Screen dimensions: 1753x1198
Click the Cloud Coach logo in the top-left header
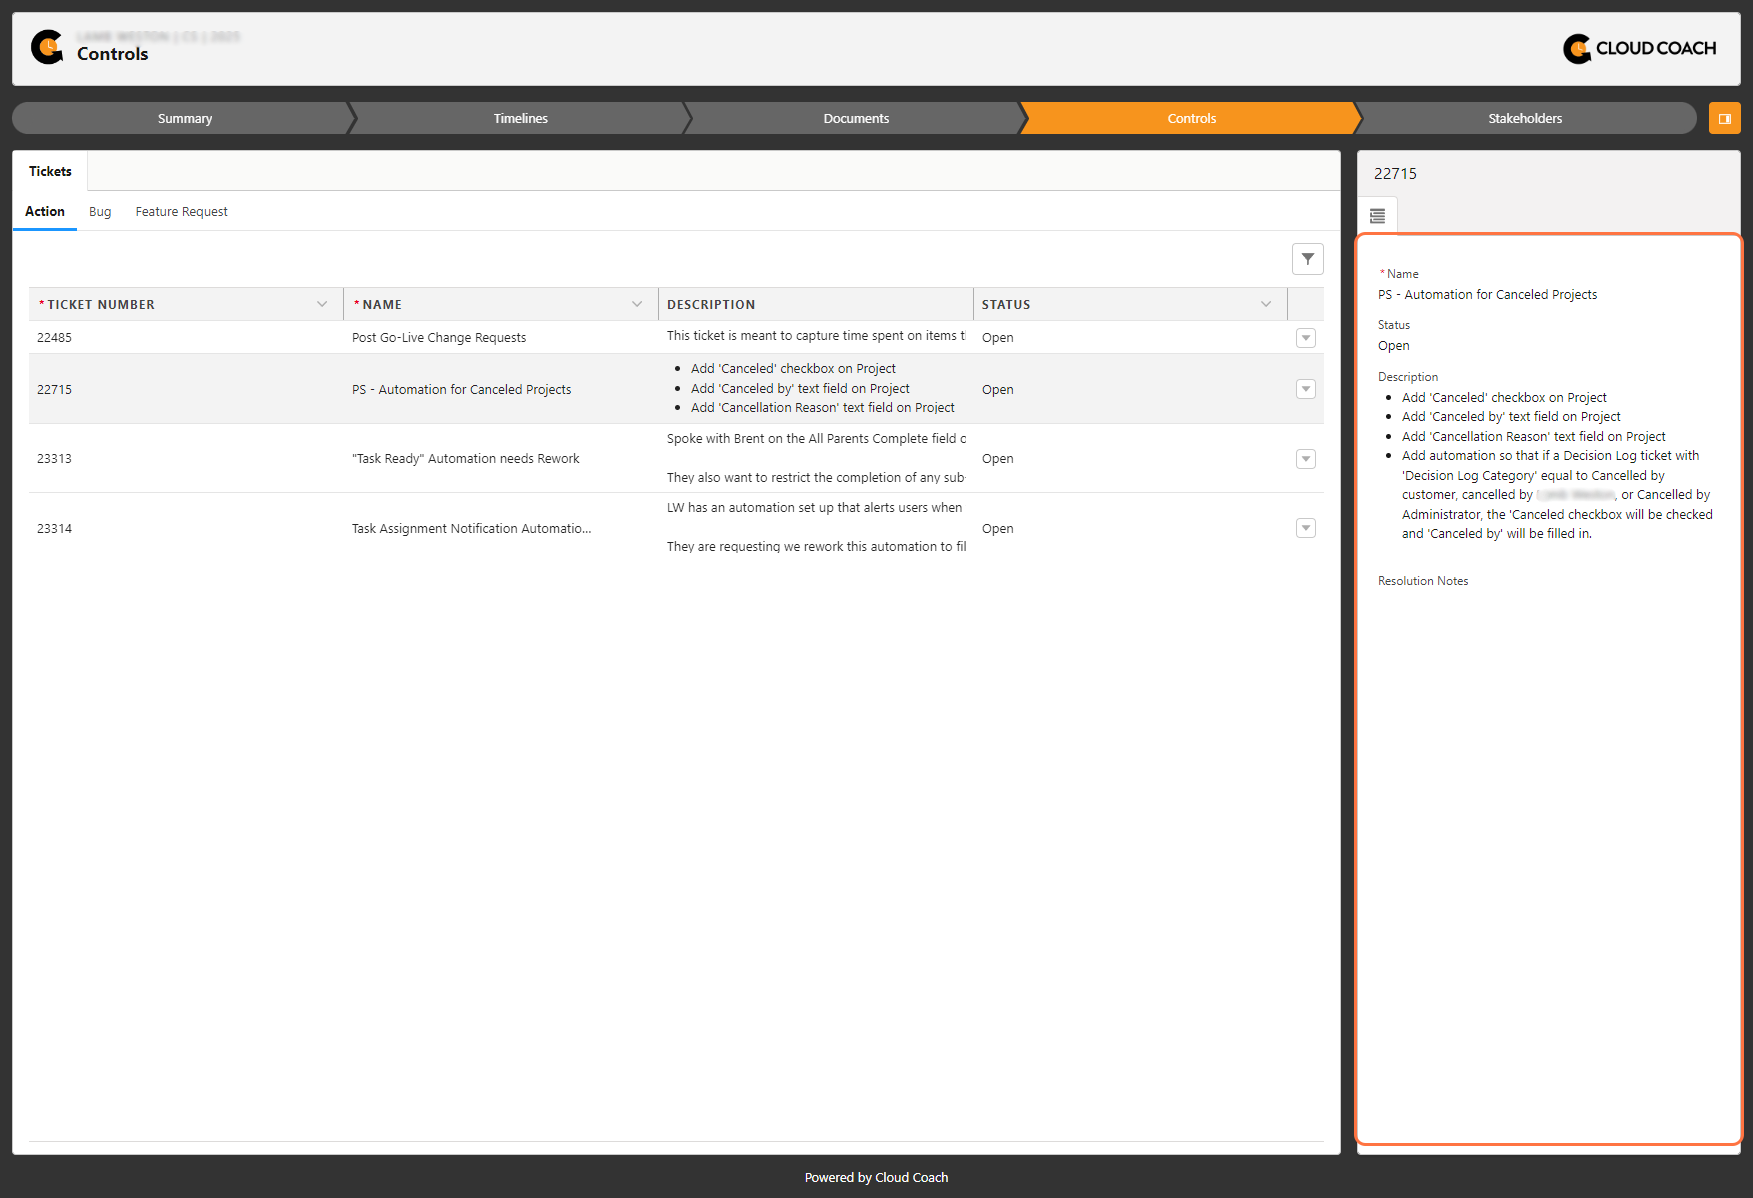pos(47,47)
